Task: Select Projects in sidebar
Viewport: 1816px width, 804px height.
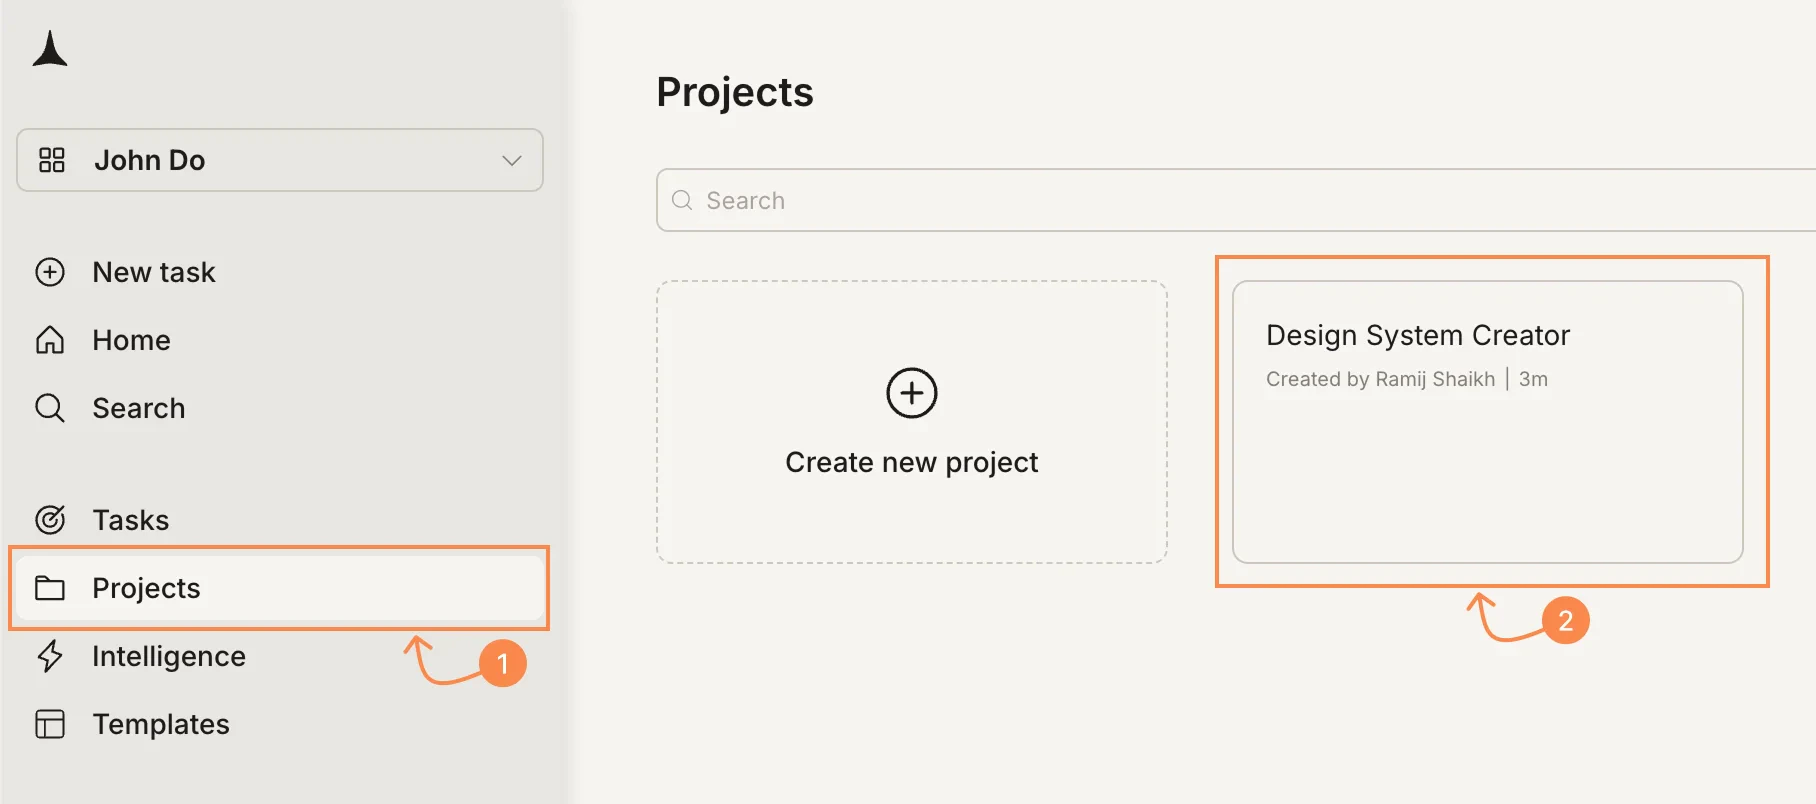Action: click(x=280, y=588)
